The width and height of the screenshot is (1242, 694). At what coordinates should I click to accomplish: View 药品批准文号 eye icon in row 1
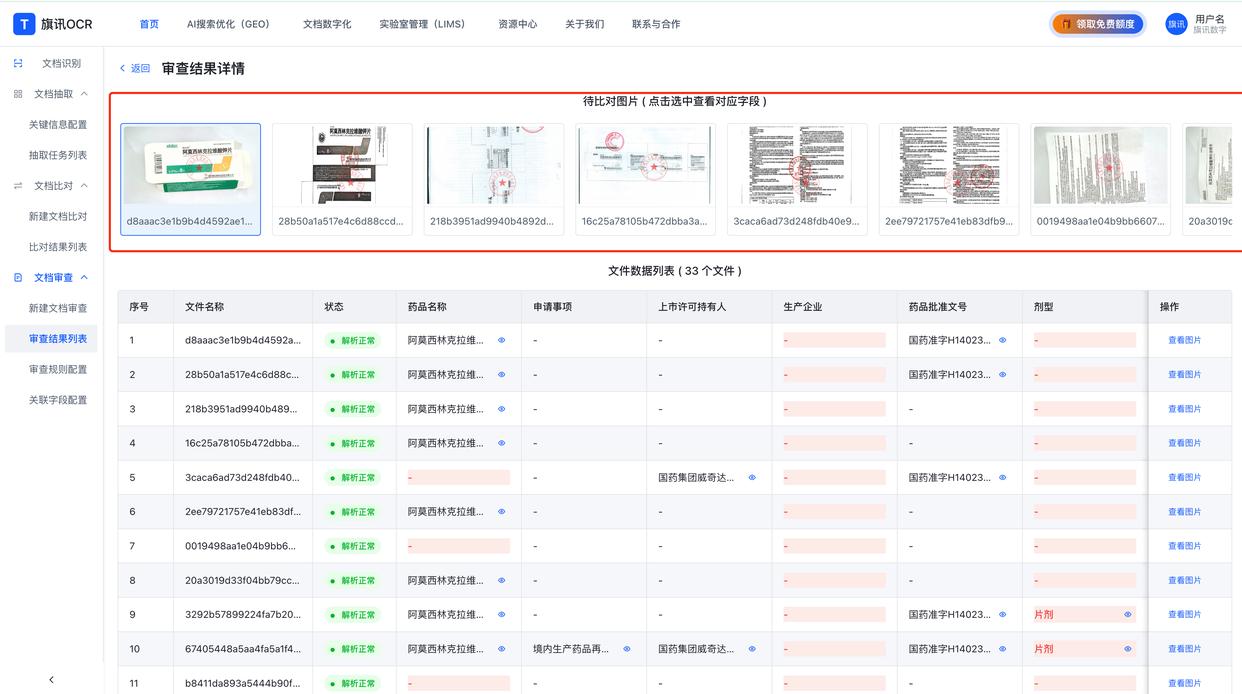pyautogui.click(x=1002, y=340)
